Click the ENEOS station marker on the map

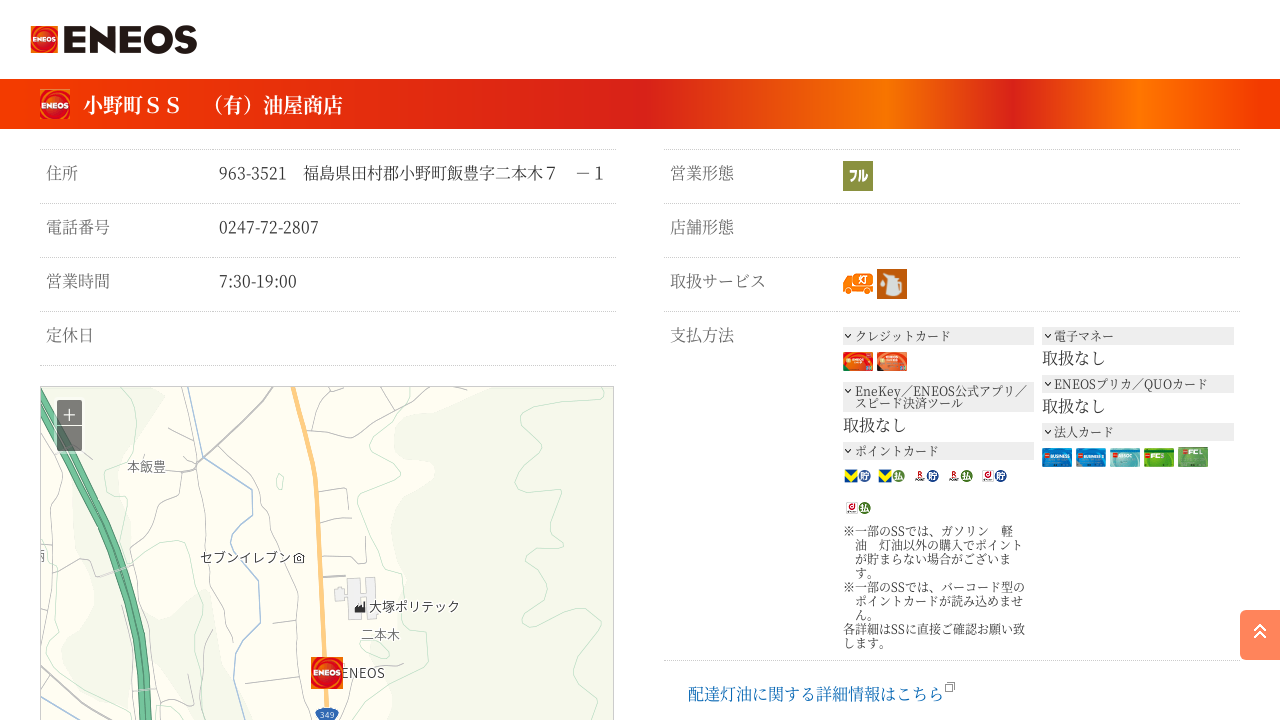pos(327,673)
